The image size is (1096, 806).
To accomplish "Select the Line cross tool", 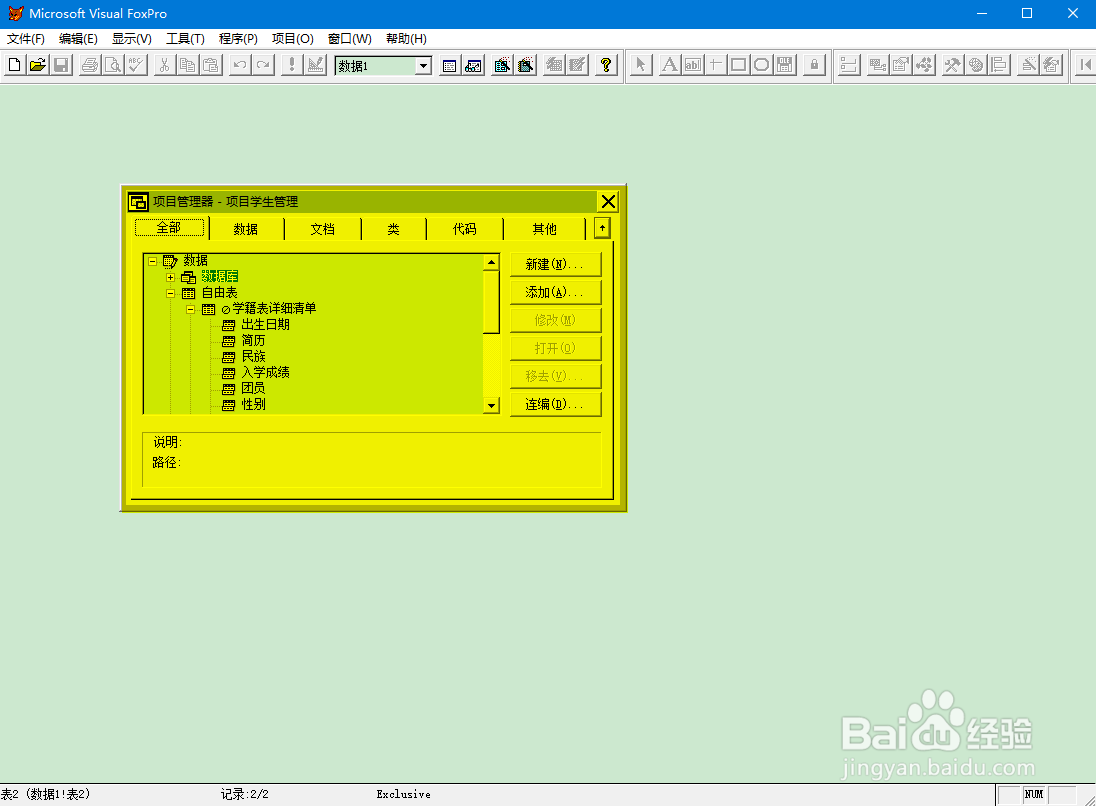I will tap(715, 66).
